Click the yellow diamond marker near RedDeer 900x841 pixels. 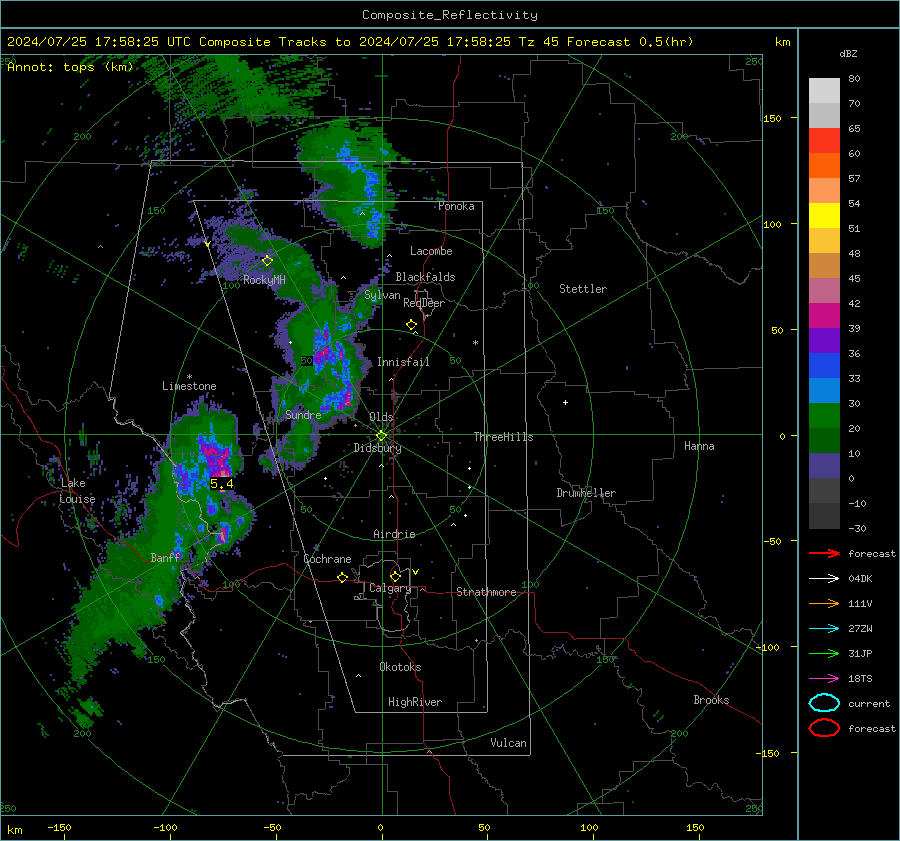[x=411, y=325]
